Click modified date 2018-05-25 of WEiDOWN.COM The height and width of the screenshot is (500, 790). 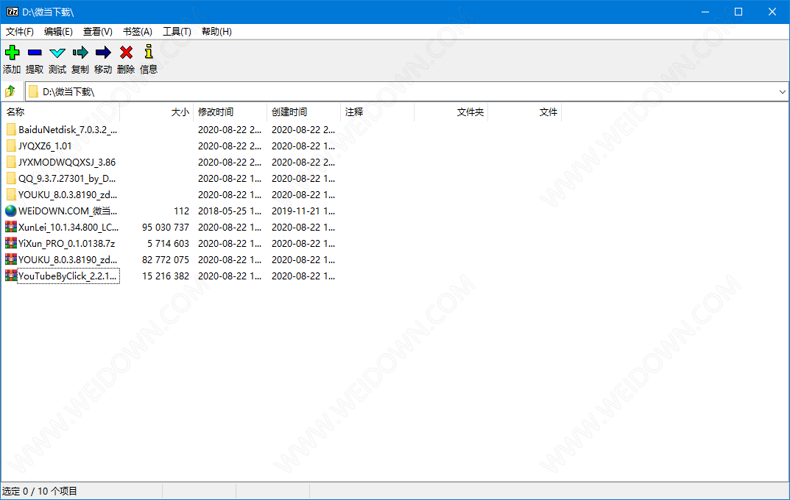click(x=230, y=211)
